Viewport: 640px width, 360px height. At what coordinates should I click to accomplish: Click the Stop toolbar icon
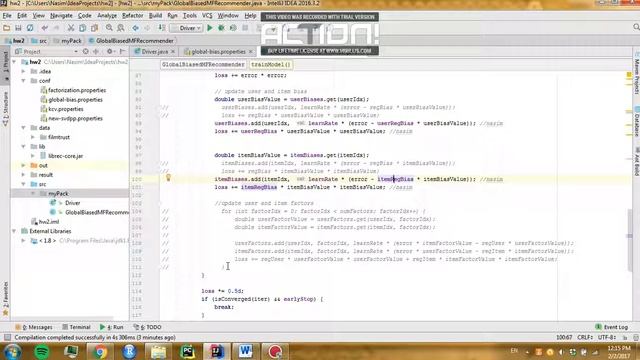(245, 28)
